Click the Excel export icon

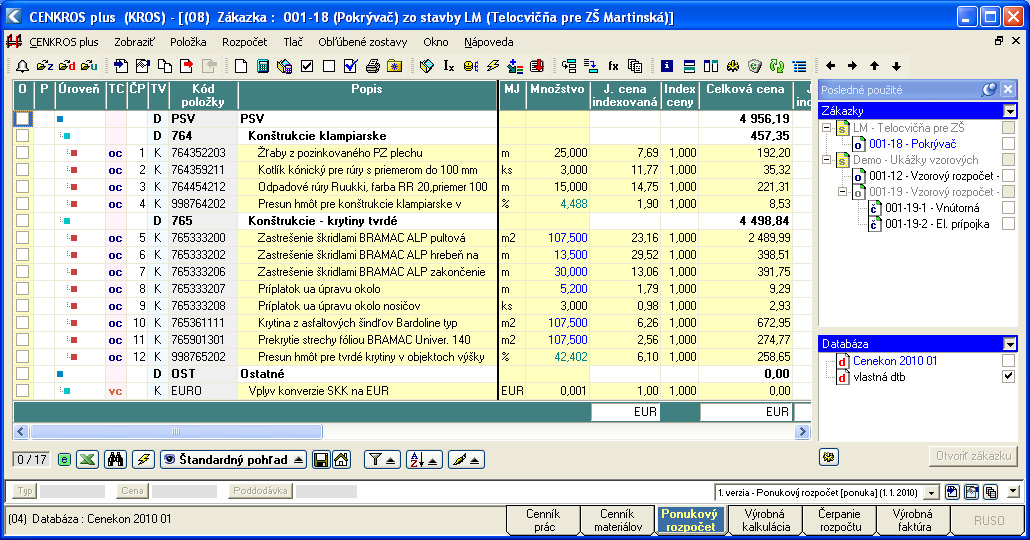pos(87,459)
